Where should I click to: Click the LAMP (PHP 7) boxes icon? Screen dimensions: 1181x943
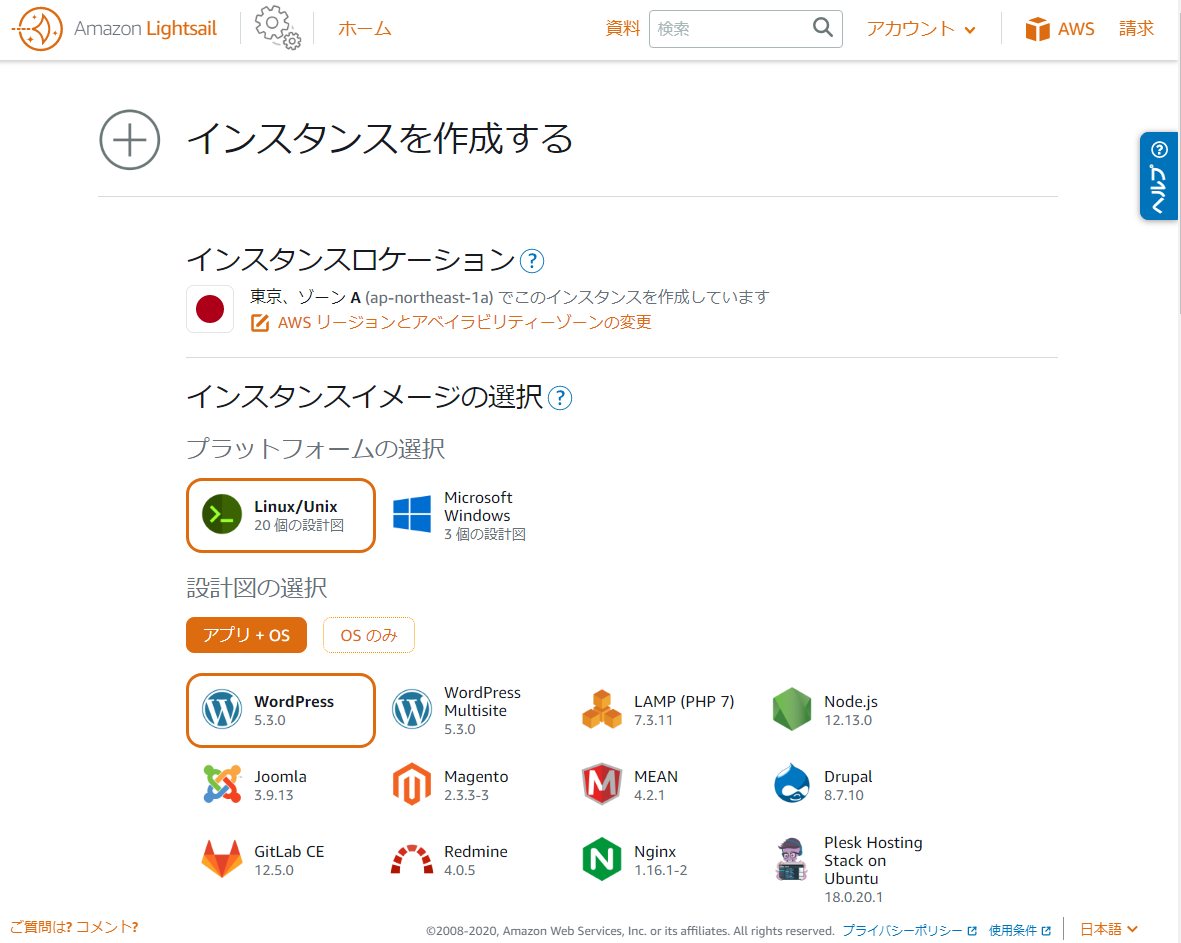coord(602,710)
